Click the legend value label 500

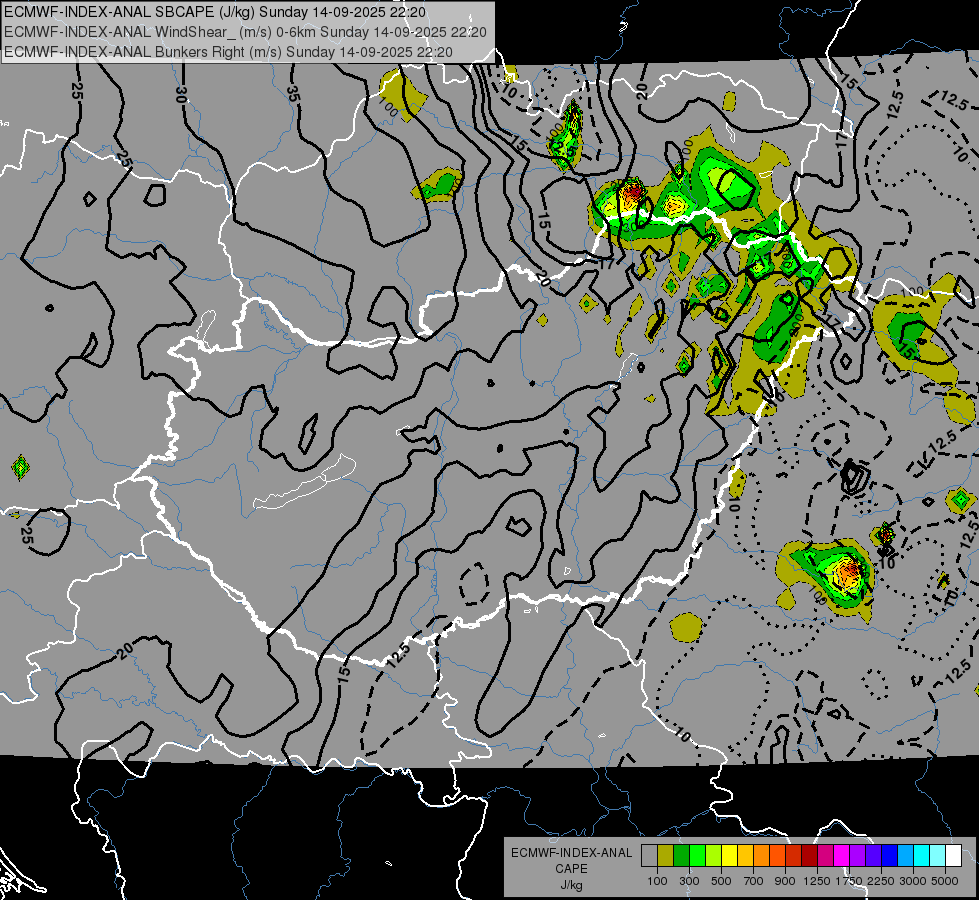721,881
